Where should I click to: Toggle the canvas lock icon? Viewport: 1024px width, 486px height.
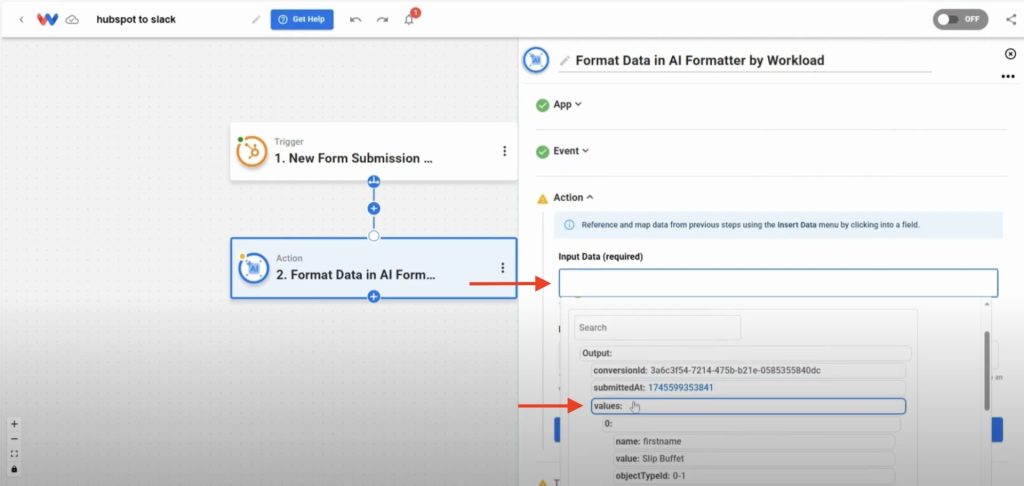tap(14, 469)
